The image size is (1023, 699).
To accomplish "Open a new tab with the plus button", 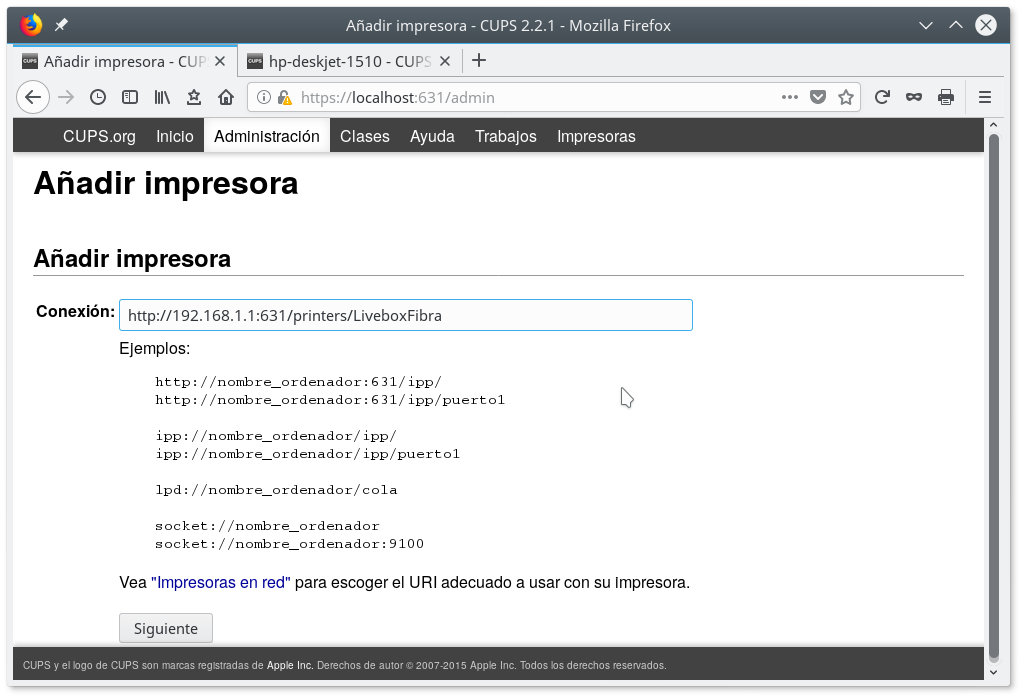I will (479, 60).
